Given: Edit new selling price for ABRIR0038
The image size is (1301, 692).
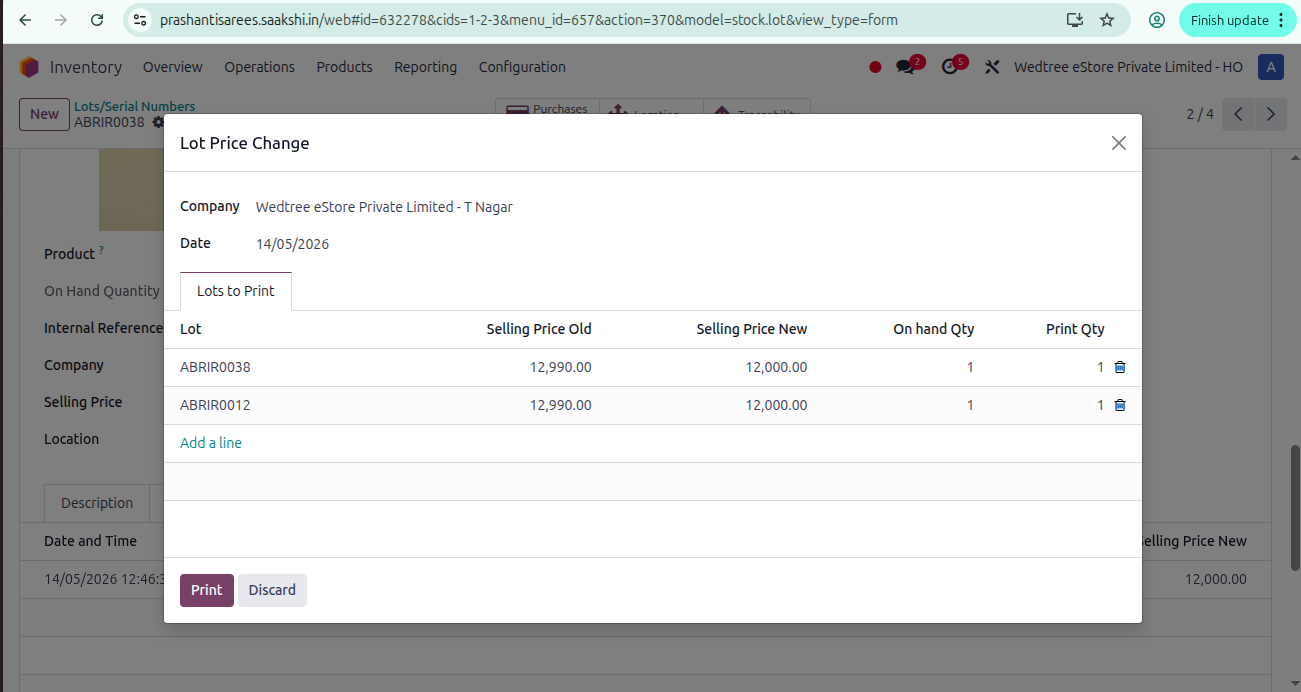Looking at the screenshot, I should (776, 367).
